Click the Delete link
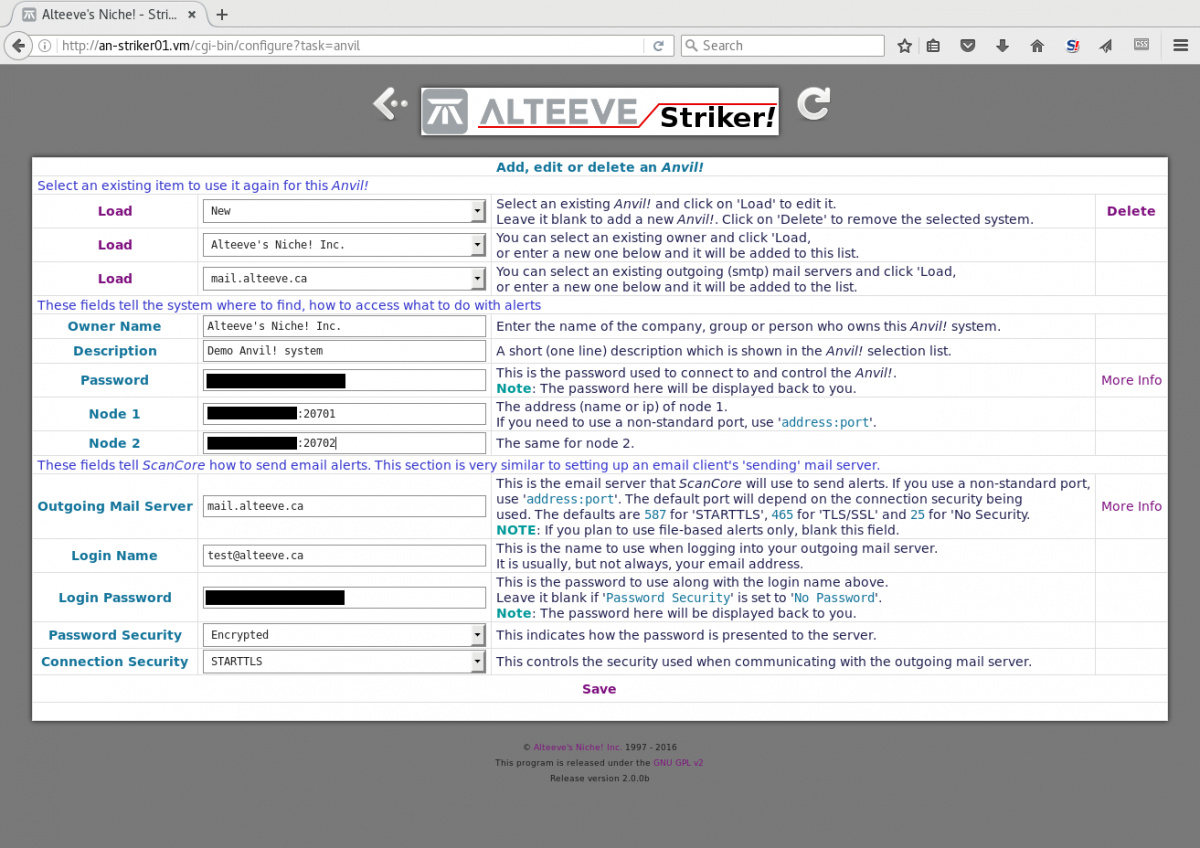This screenshot has height=848, width=1200. coord(1130,211)
